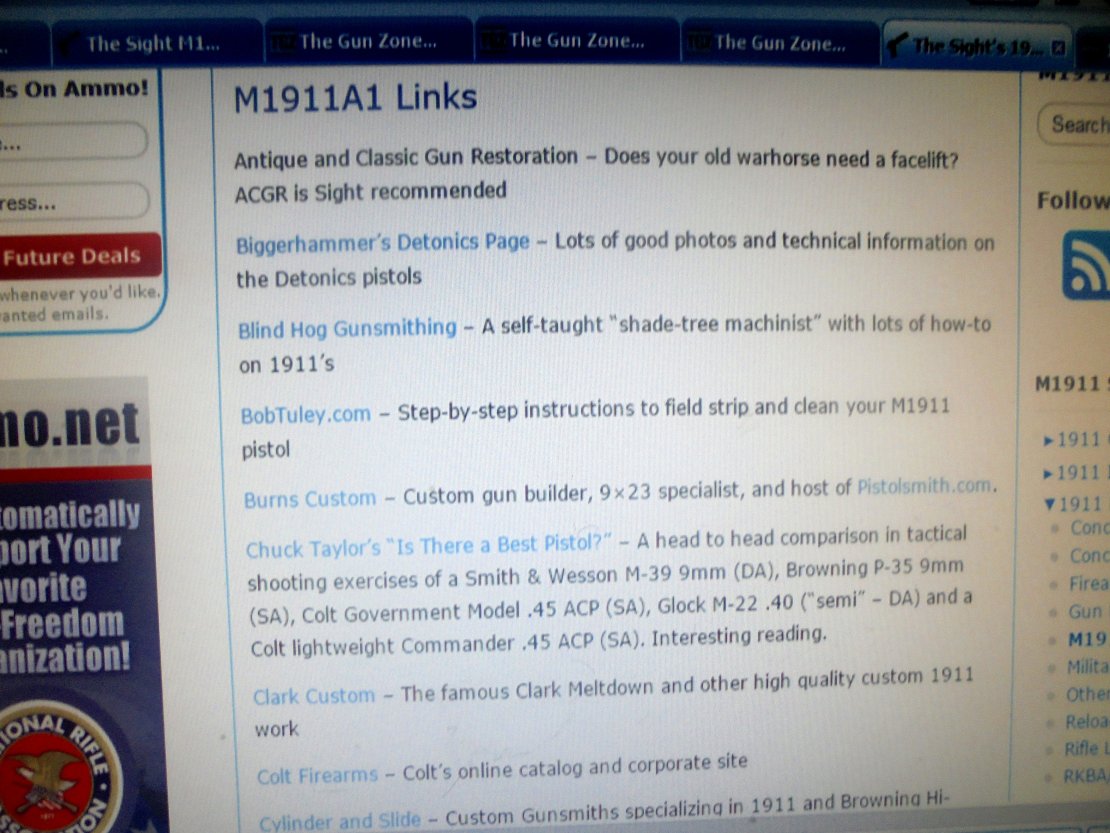Open the first 'The Gun Zone...' tab
This screenshot has height=833, width=1110.
pyautogui.click(x=368, y=42)
